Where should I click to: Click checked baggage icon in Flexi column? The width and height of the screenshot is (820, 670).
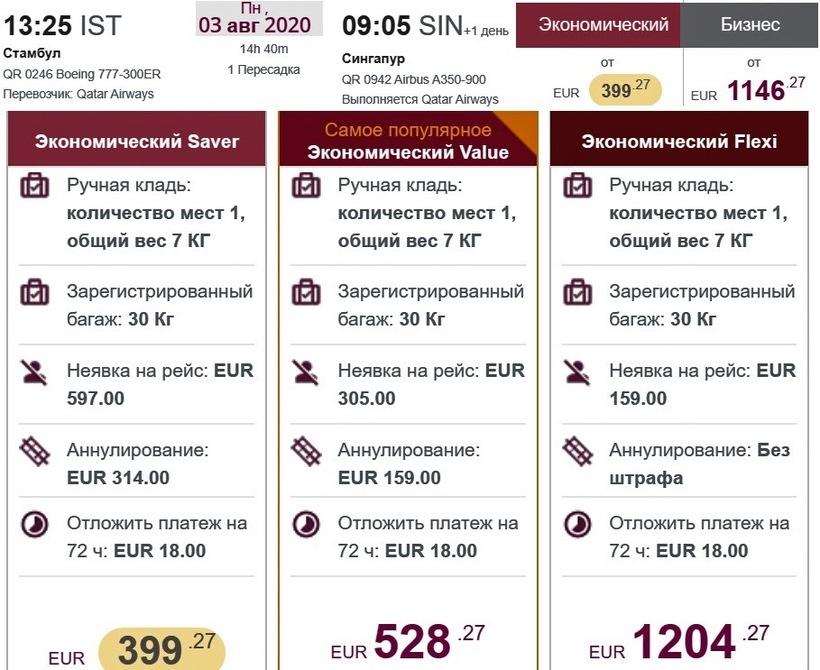coord(578,292)
